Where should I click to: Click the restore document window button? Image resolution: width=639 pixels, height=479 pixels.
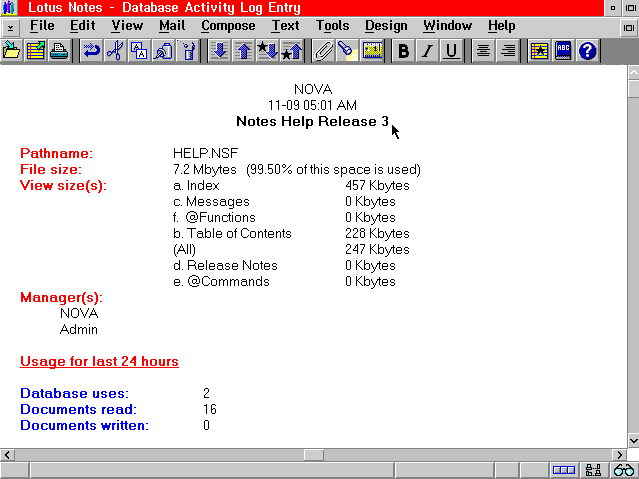(x=630, y=27)
